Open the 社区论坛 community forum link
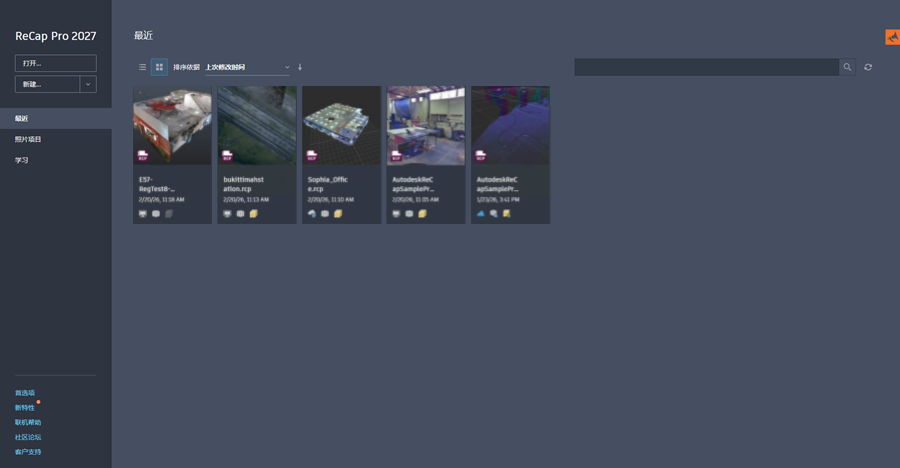 tap(28, 437)
